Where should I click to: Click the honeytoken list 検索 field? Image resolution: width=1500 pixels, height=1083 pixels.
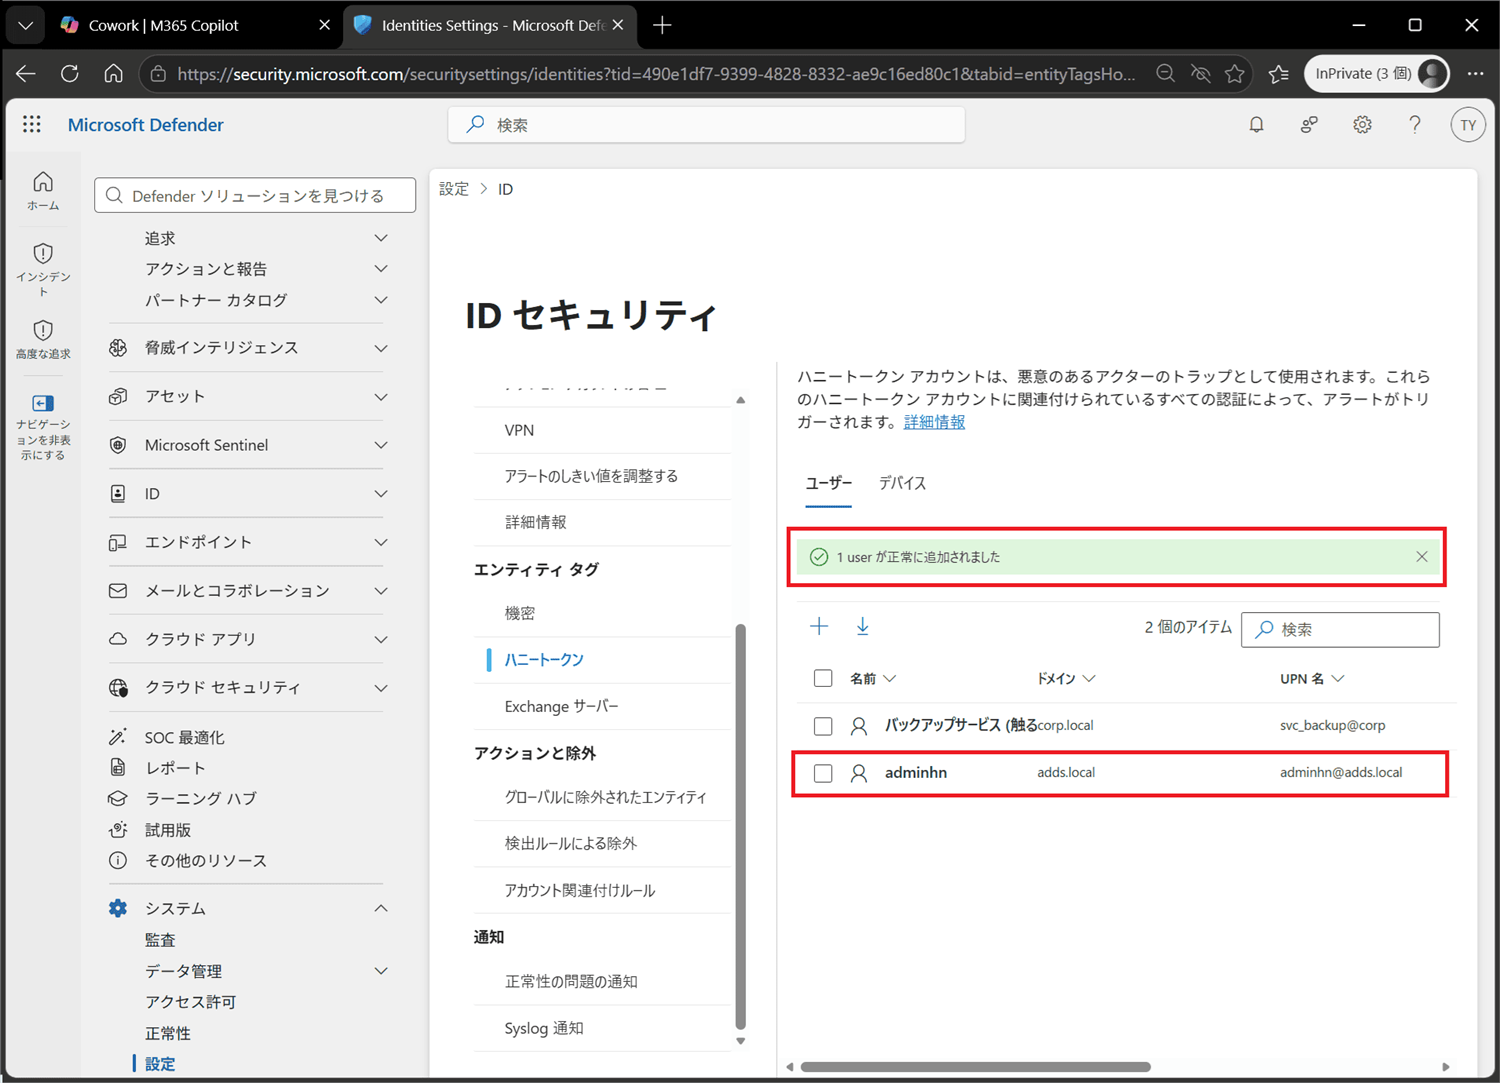pos(1340,629)
